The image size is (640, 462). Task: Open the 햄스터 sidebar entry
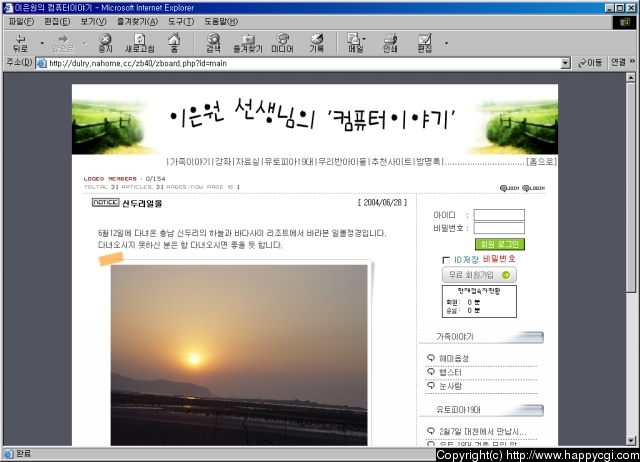[450, 372]
